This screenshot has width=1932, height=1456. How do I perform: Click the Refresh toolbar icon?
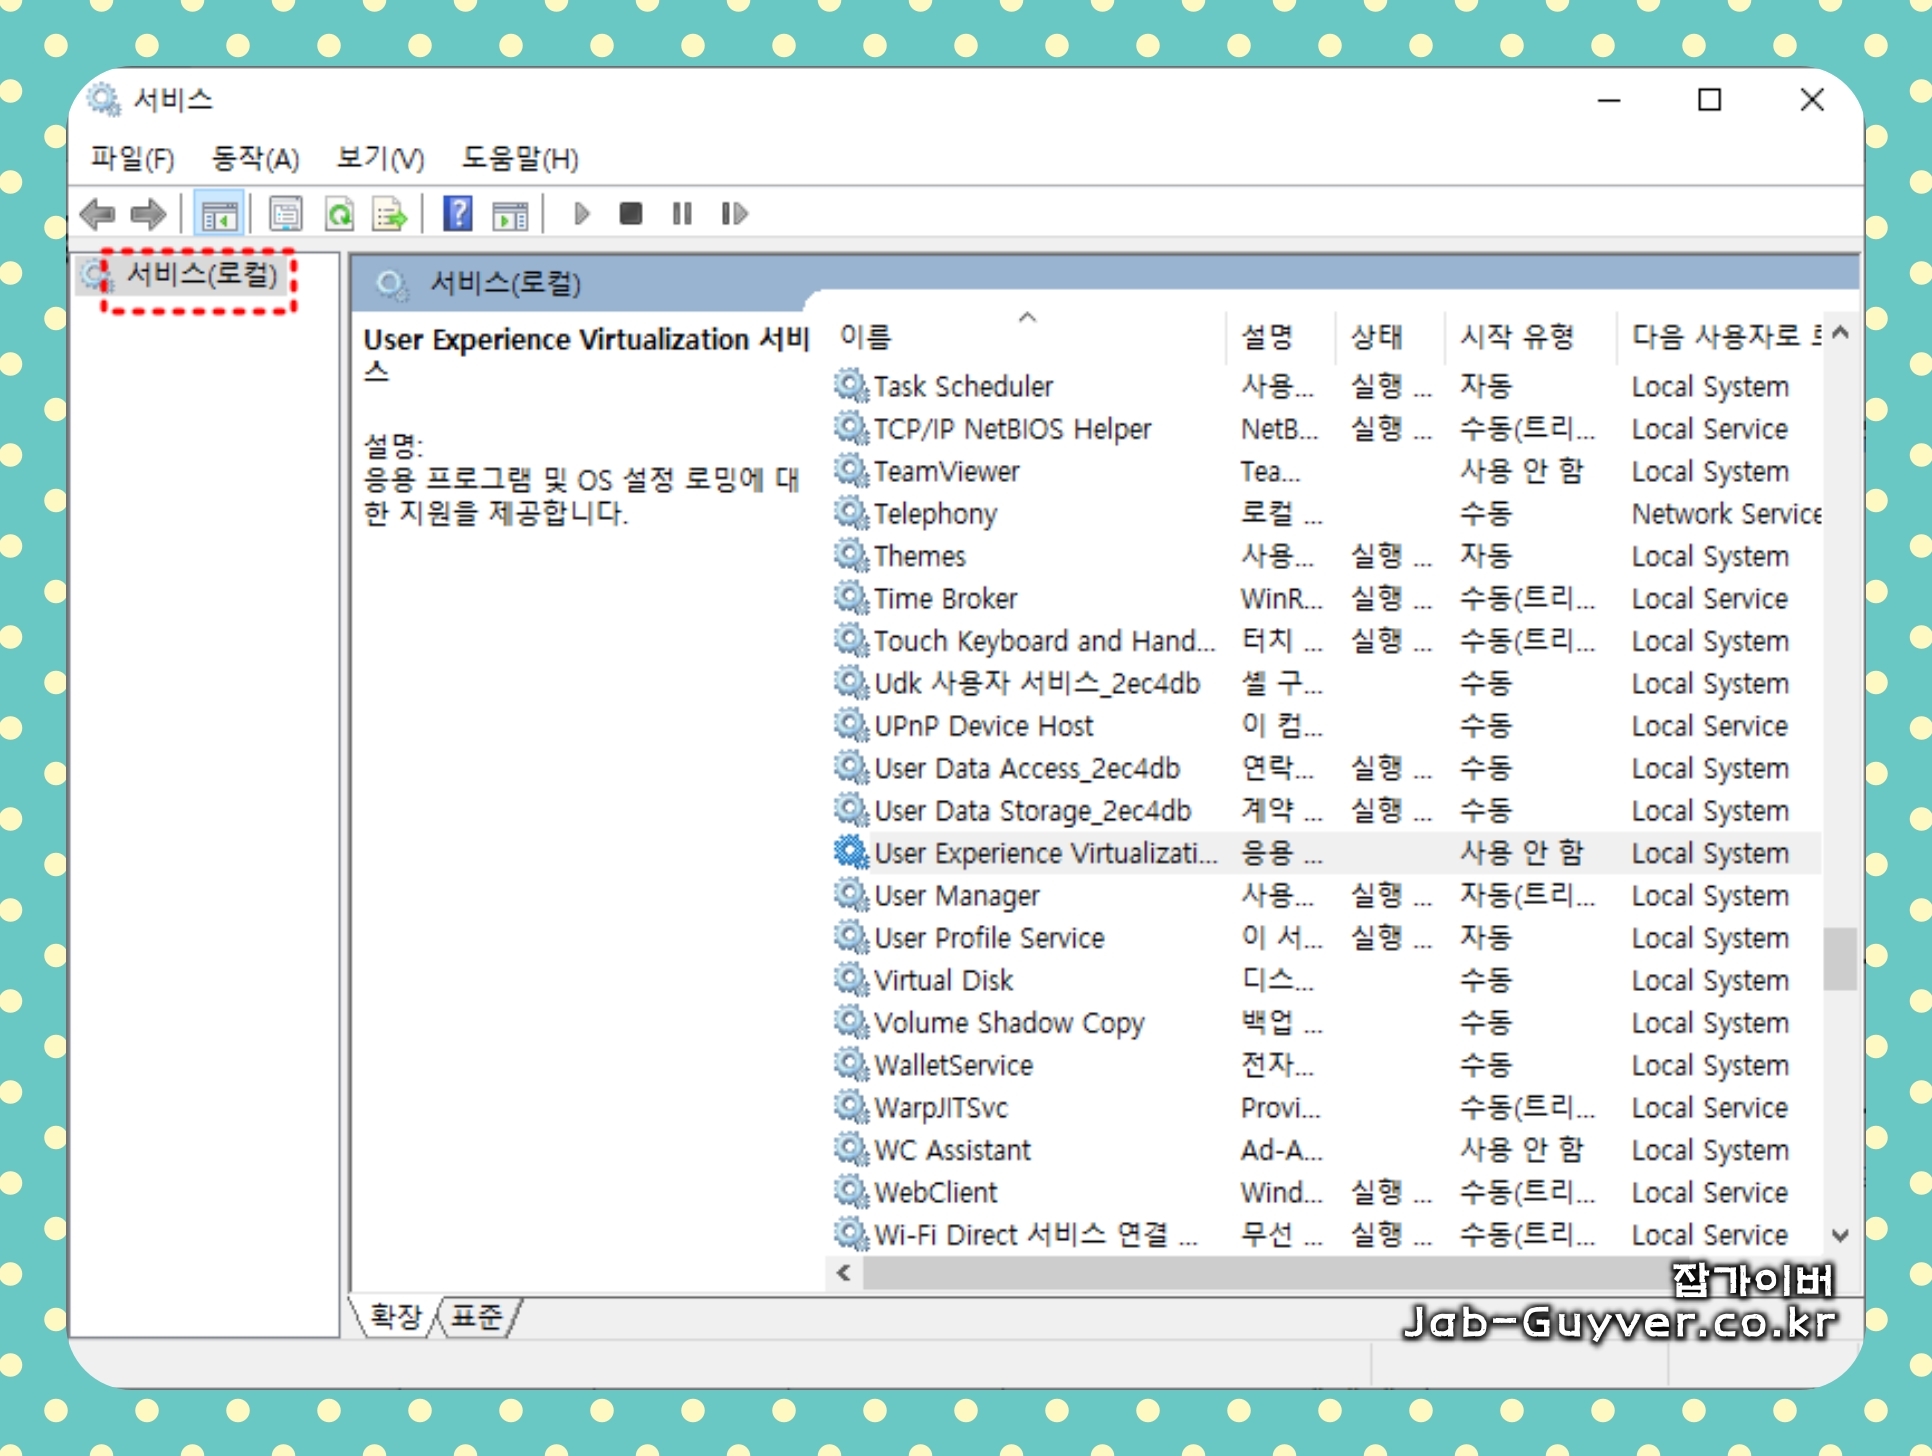[339, 214]
